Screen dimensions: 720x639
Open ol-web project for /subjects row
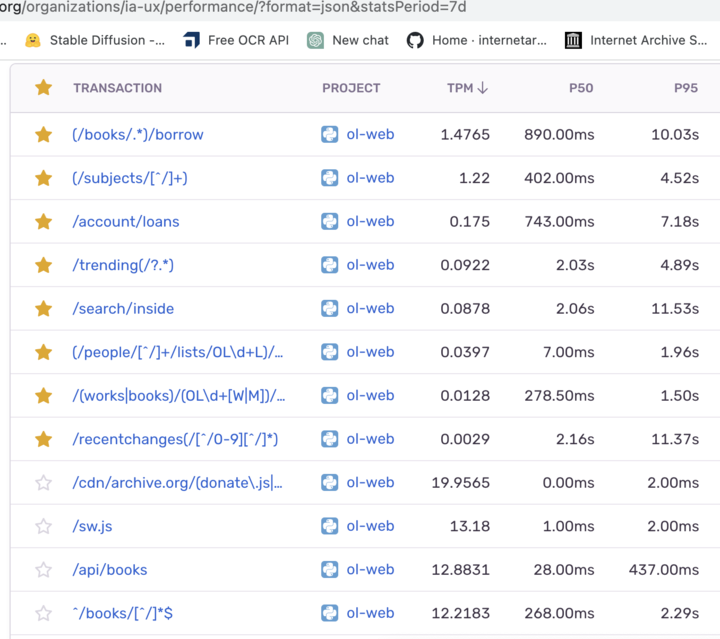point(370,178)
